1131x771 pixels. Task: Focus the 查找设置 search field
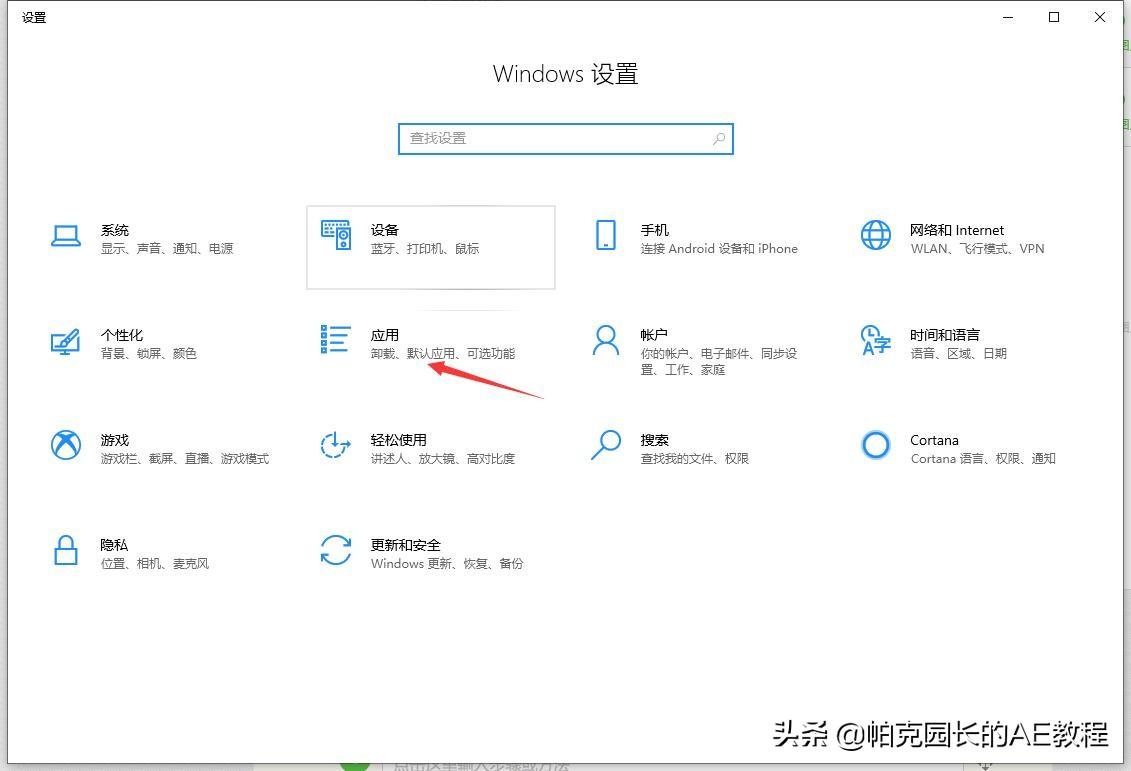point(566,138)
